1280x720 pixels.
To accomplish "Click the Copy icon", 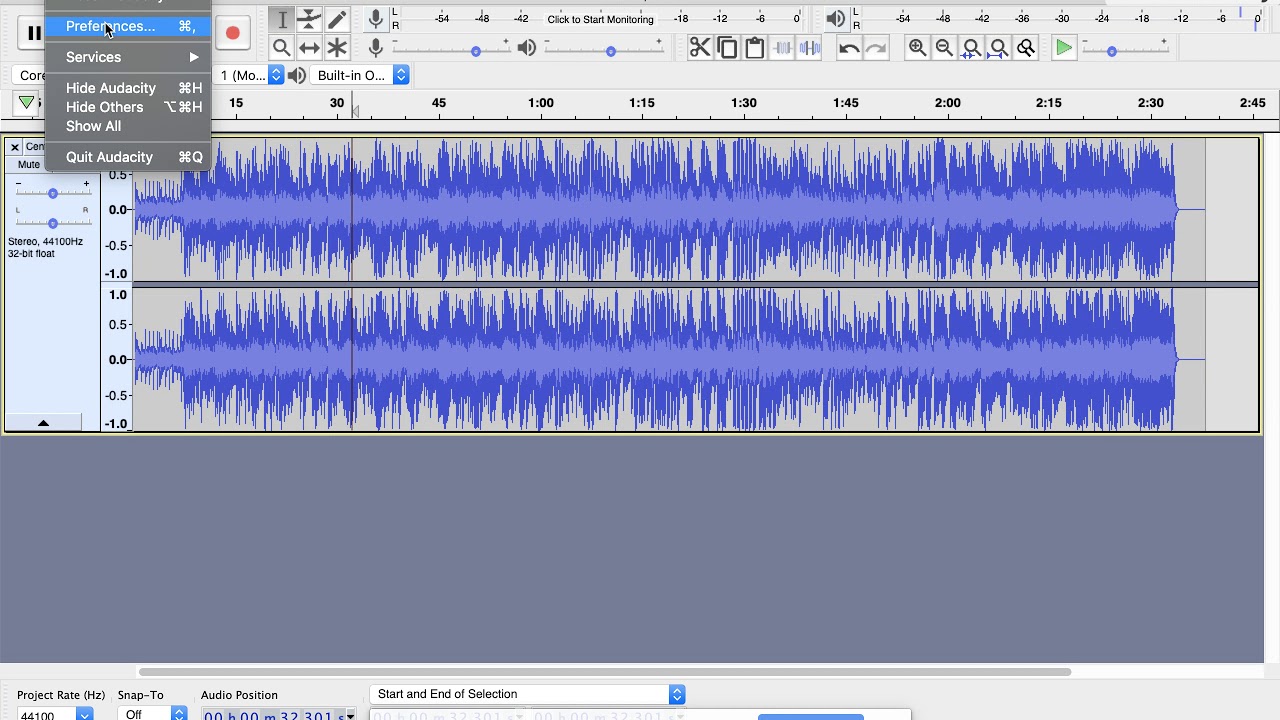I will [x=727, y=47].
